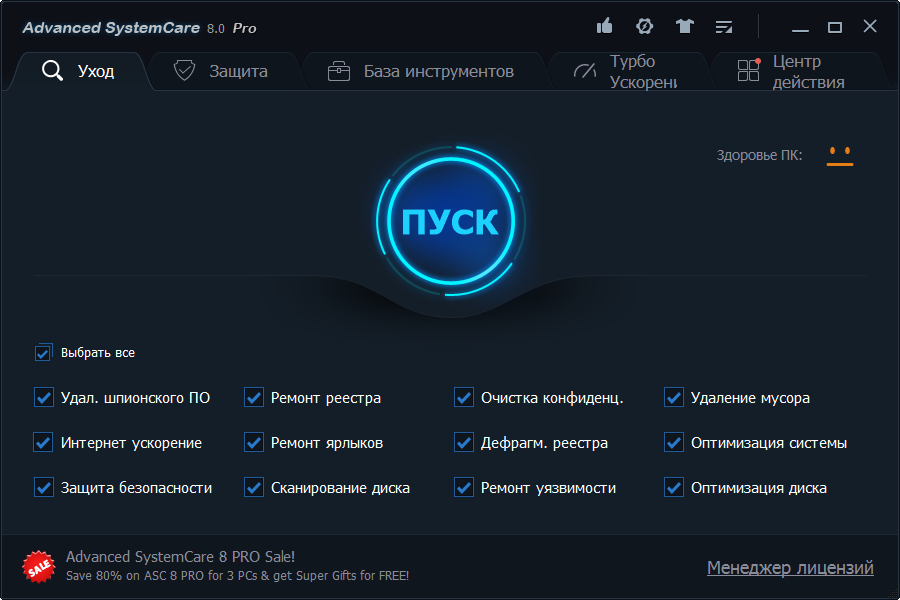
Task: Open the update refresh icon
Action: [x=645, y=26]
